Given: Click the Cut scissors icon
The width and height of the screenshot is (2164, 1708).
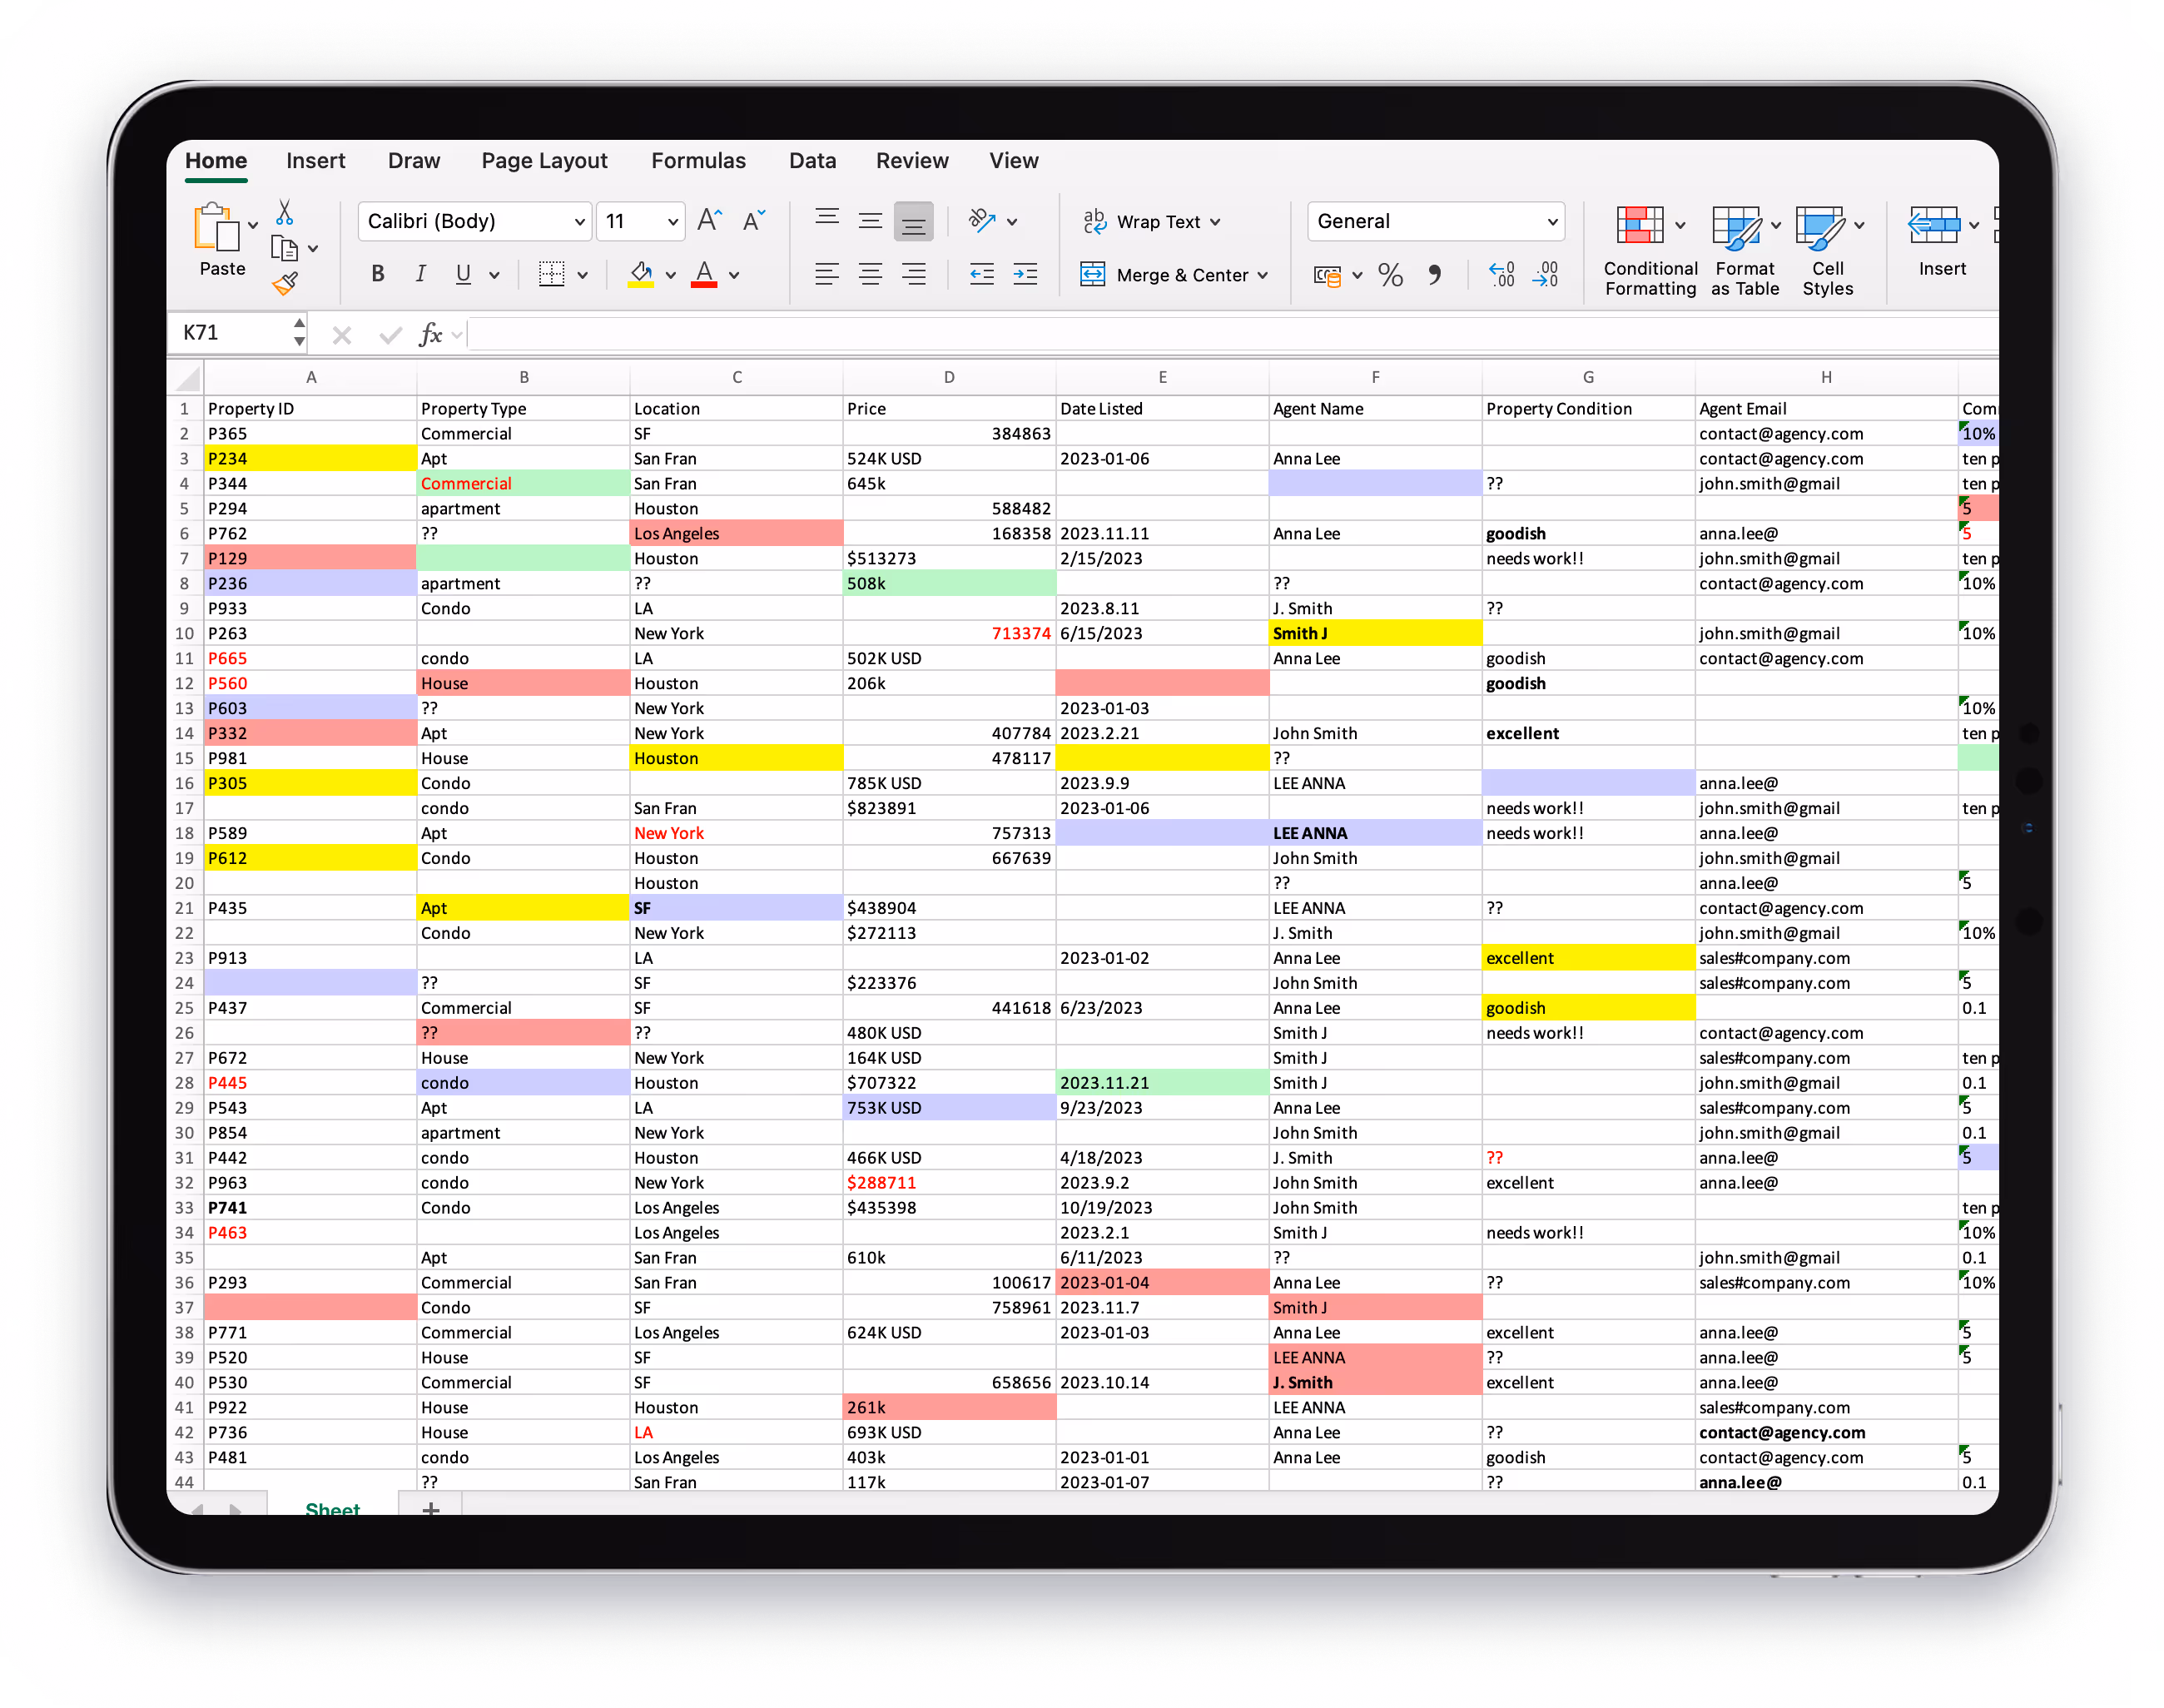Looking at the screenshot, I should [x=285, y=212].
